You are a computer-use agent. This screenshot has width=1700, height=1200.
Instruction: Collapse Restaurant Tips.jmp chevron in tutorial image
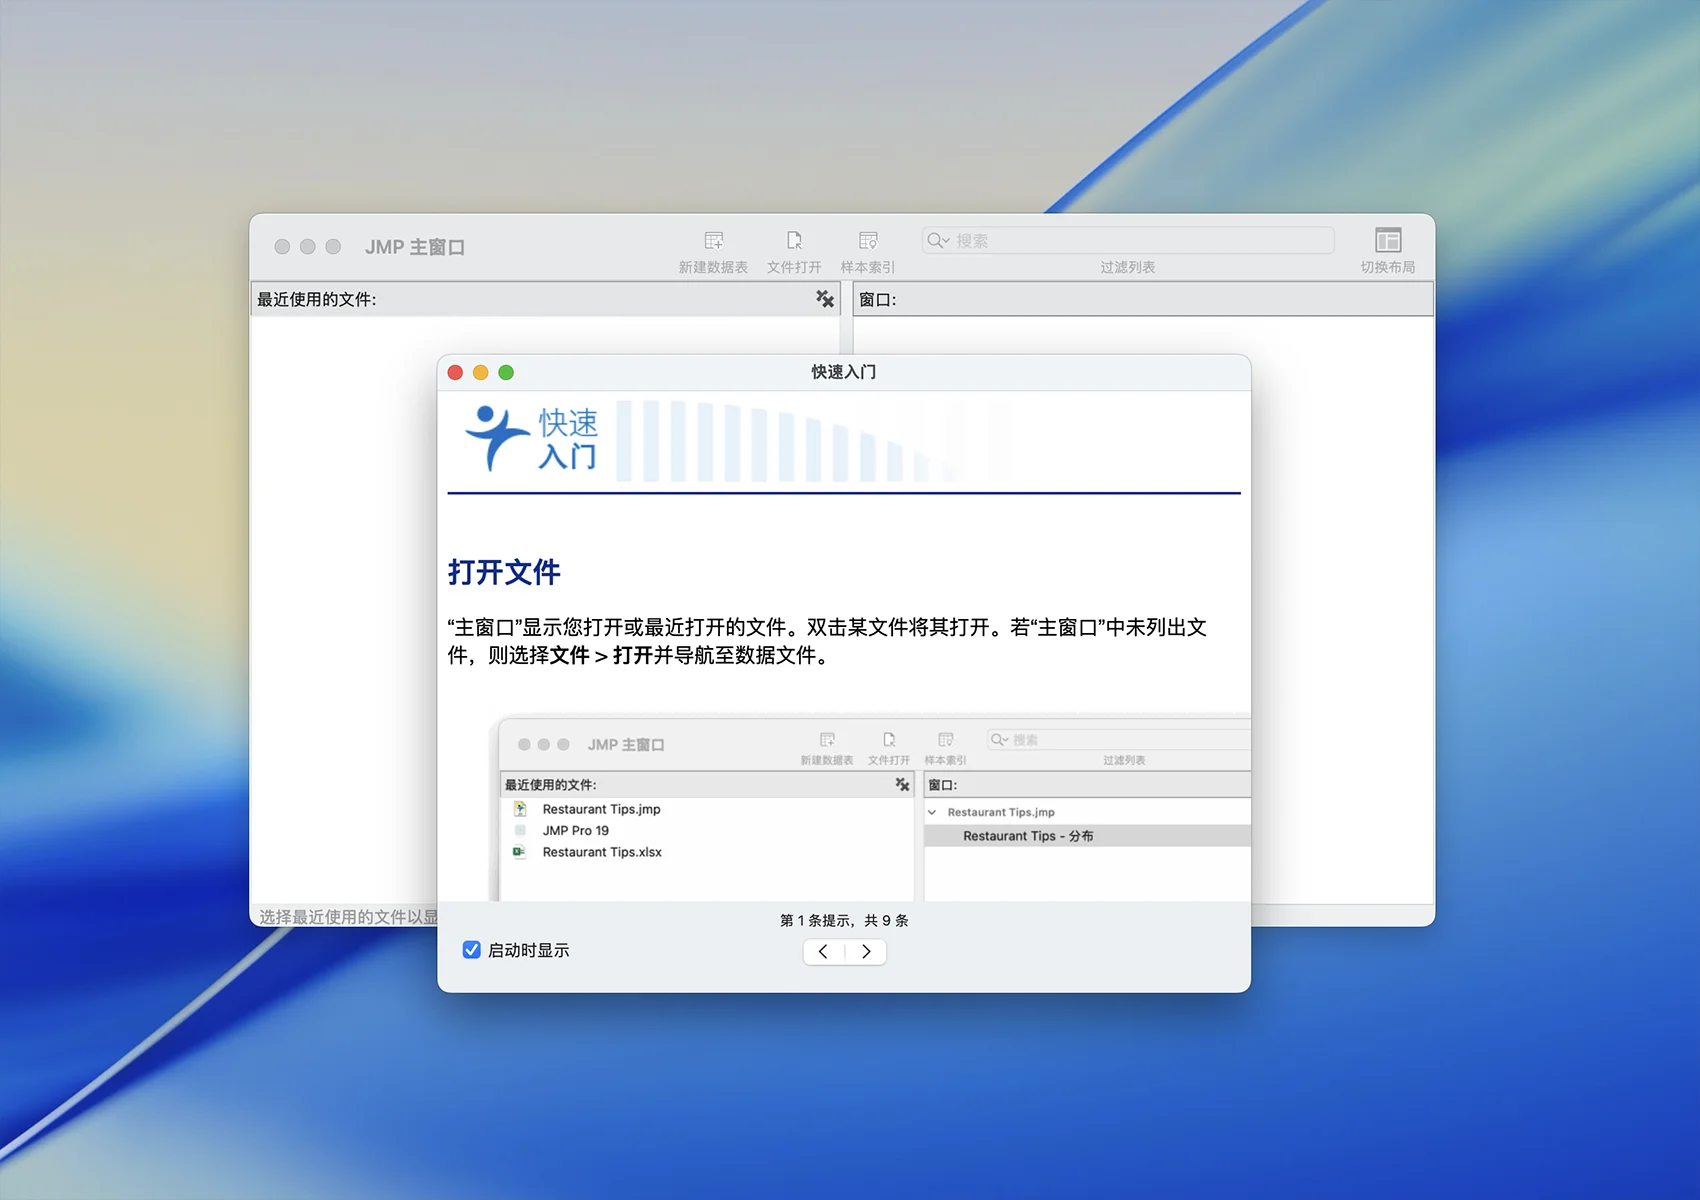tap(932, 812)
